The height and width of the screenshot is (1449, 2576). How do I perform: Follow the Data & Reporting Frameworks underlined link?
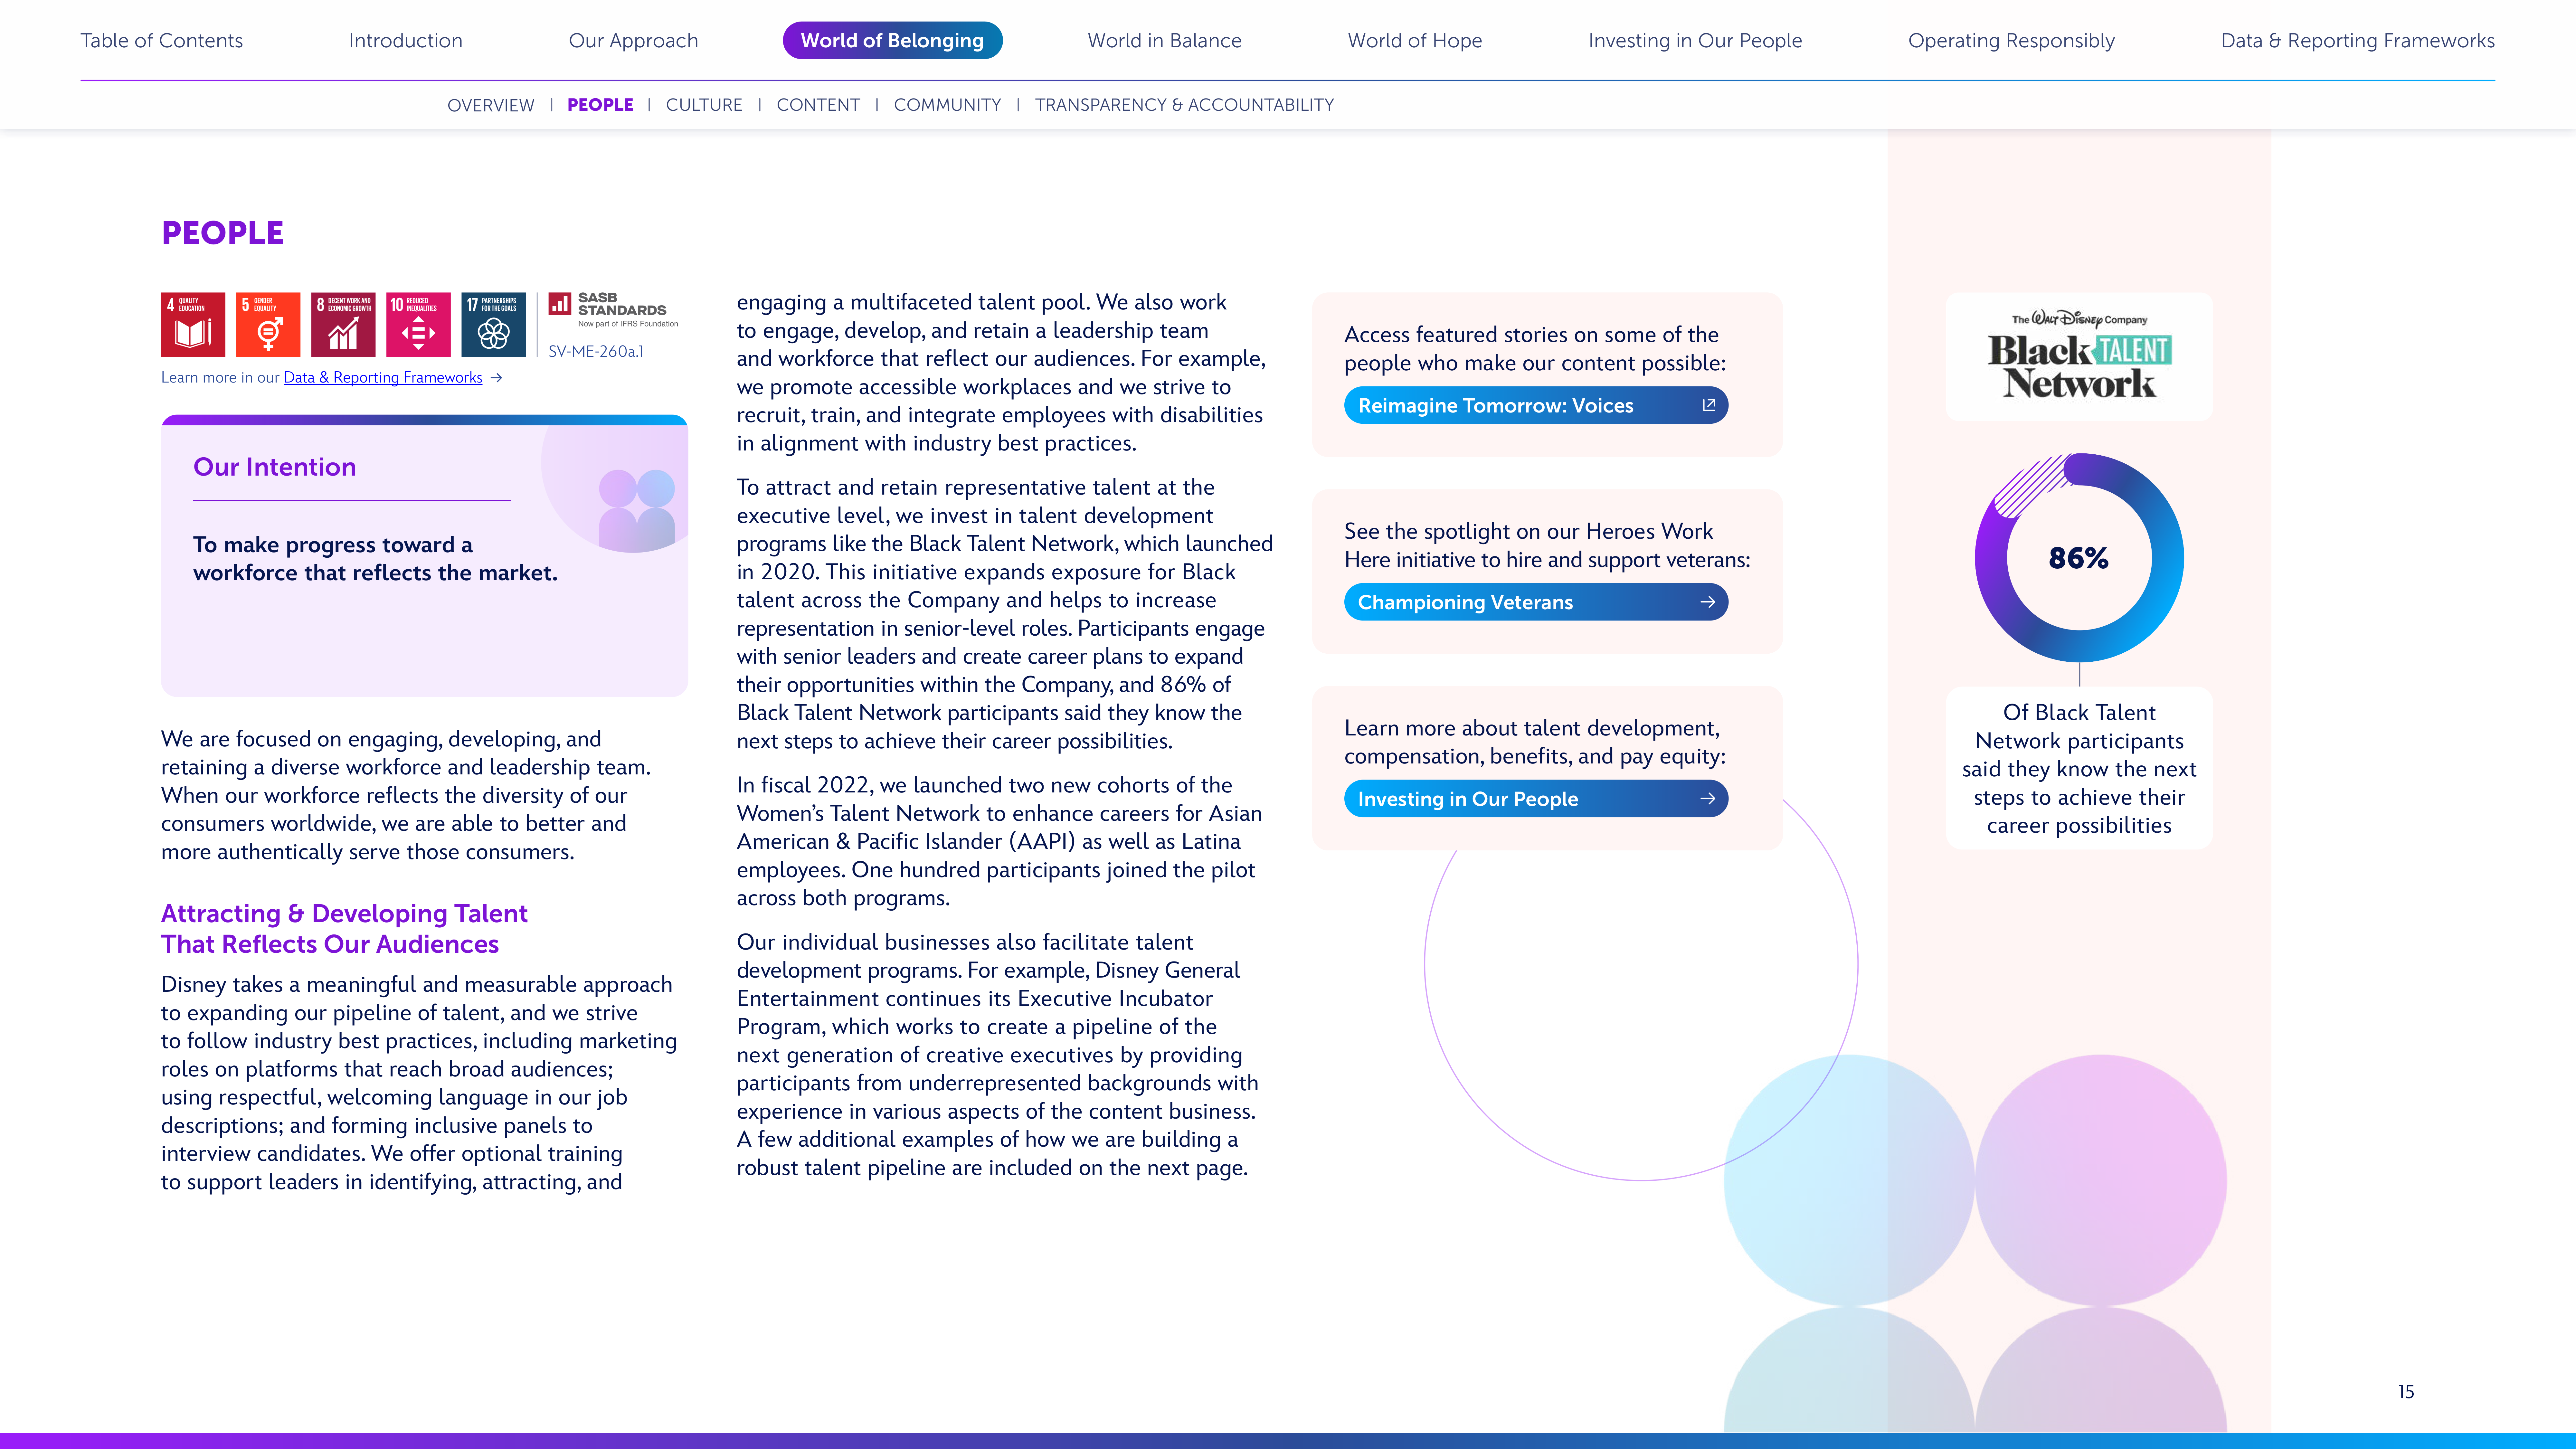383,378
